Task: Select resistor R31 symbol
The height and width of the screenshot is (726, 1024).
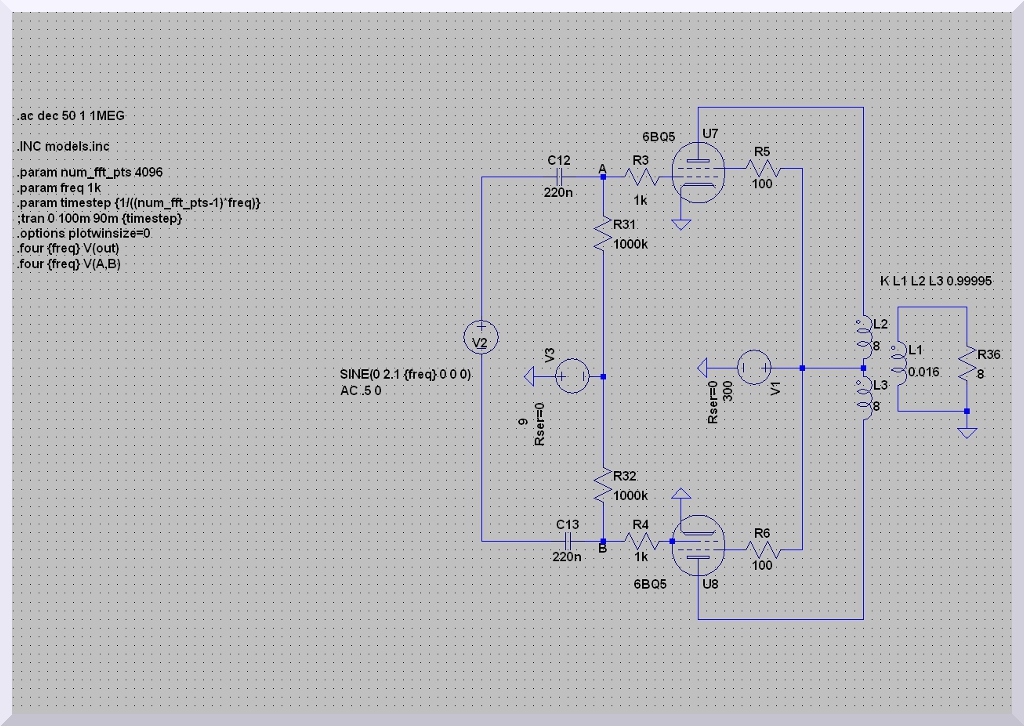Action: (x=603, y=236)
